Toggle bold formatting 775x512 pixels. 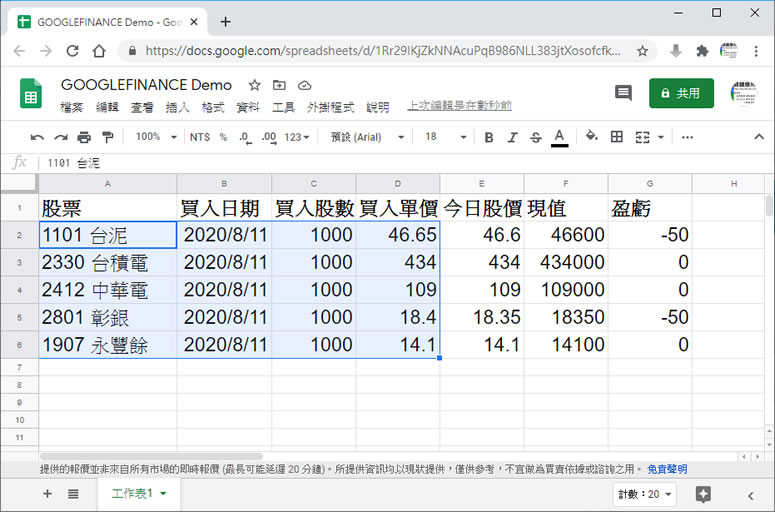(488, 137)
